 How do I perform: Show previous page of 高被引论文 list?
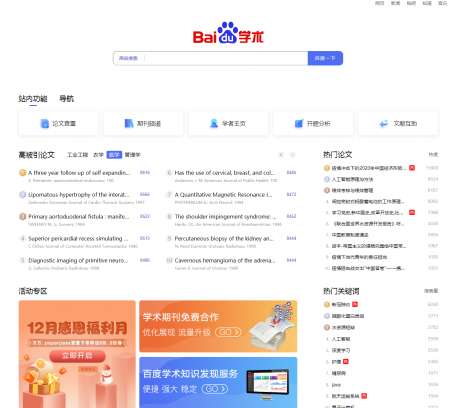point(281,155)
